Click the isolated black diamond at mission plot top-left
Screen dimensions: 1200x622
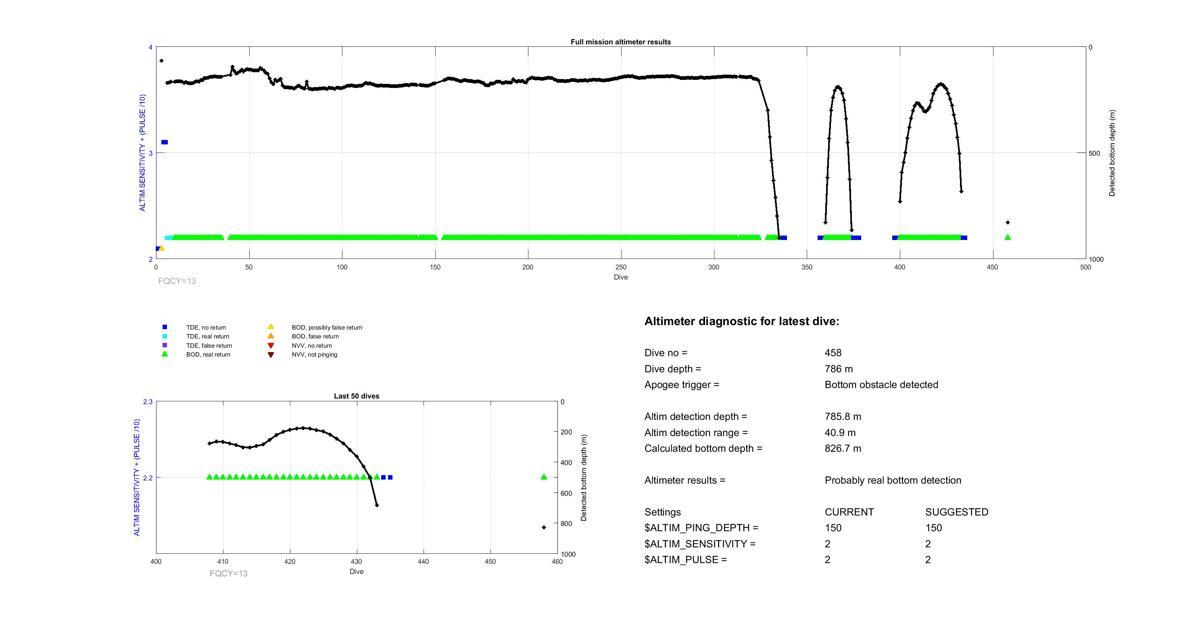coord(161,61)
